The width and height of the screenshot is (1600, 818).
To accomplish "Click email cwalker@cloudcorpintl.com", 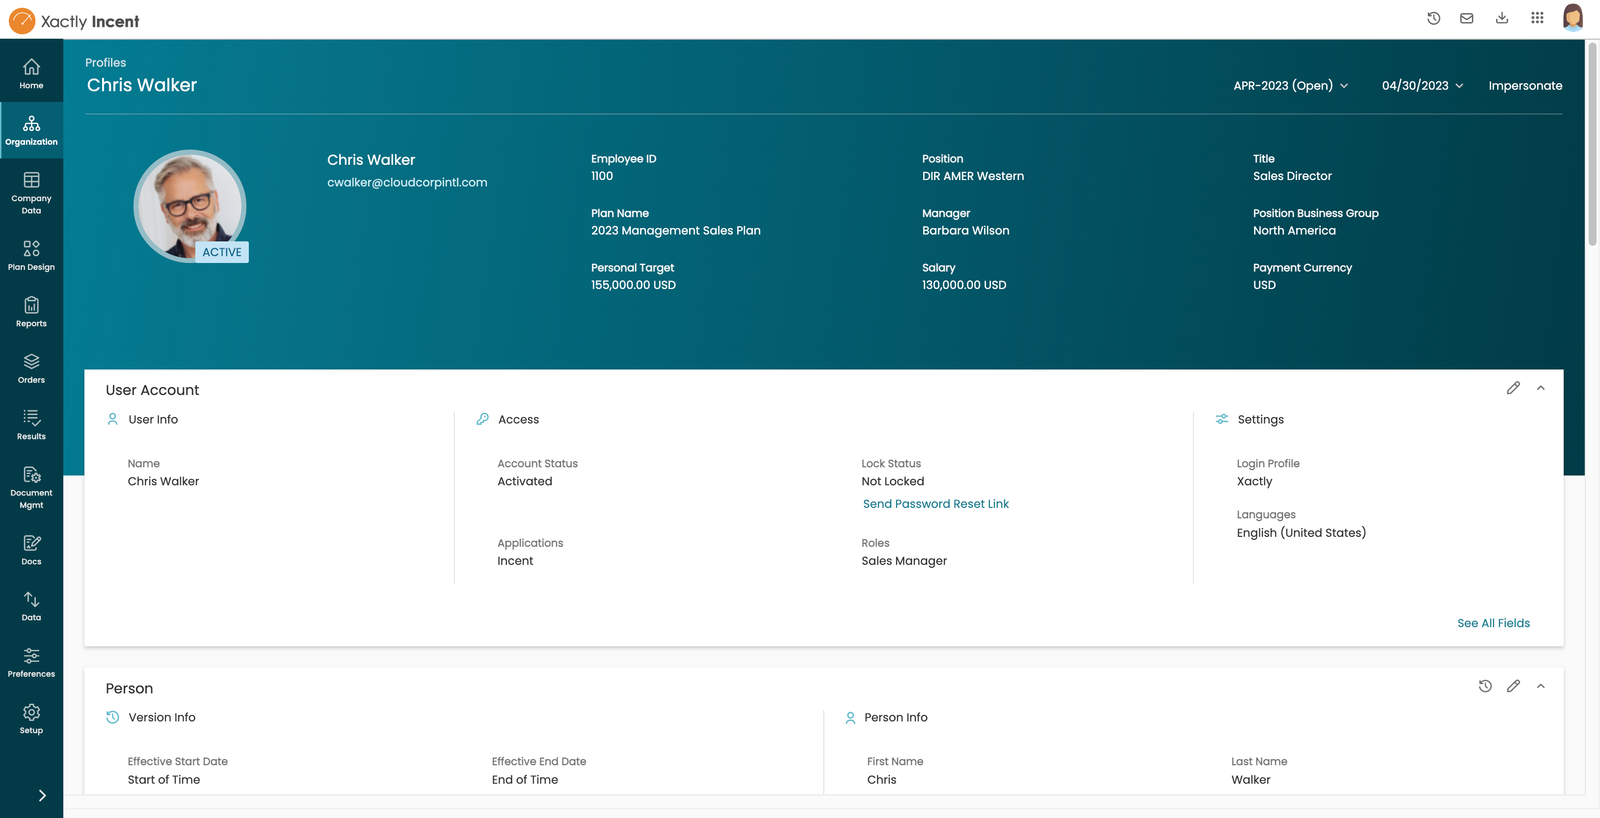I will pos(407,183).
